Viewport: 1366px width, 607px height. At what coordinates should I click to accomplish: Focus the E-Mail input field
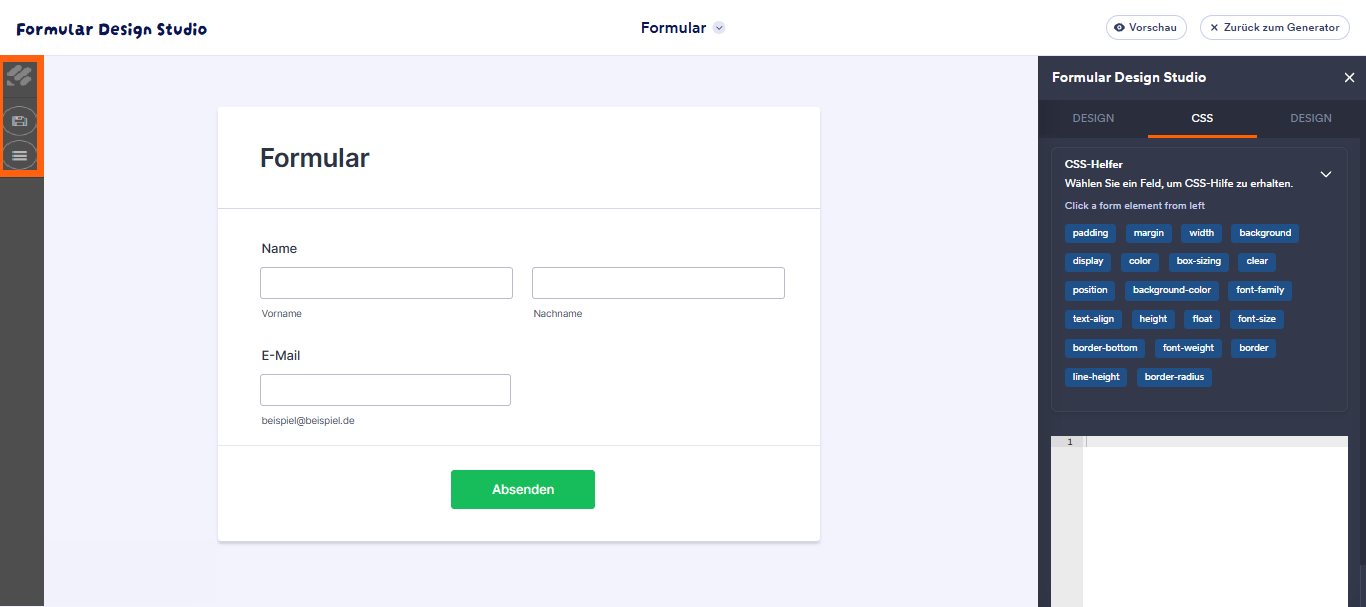point(385,390)
